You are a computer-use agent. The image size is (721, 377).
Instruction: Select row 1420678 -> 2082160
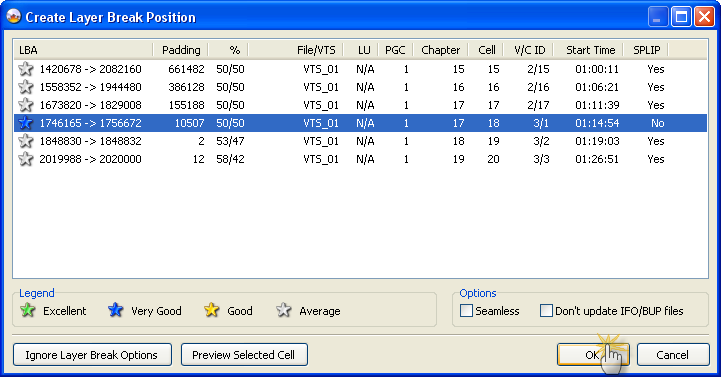pos(360,69)
